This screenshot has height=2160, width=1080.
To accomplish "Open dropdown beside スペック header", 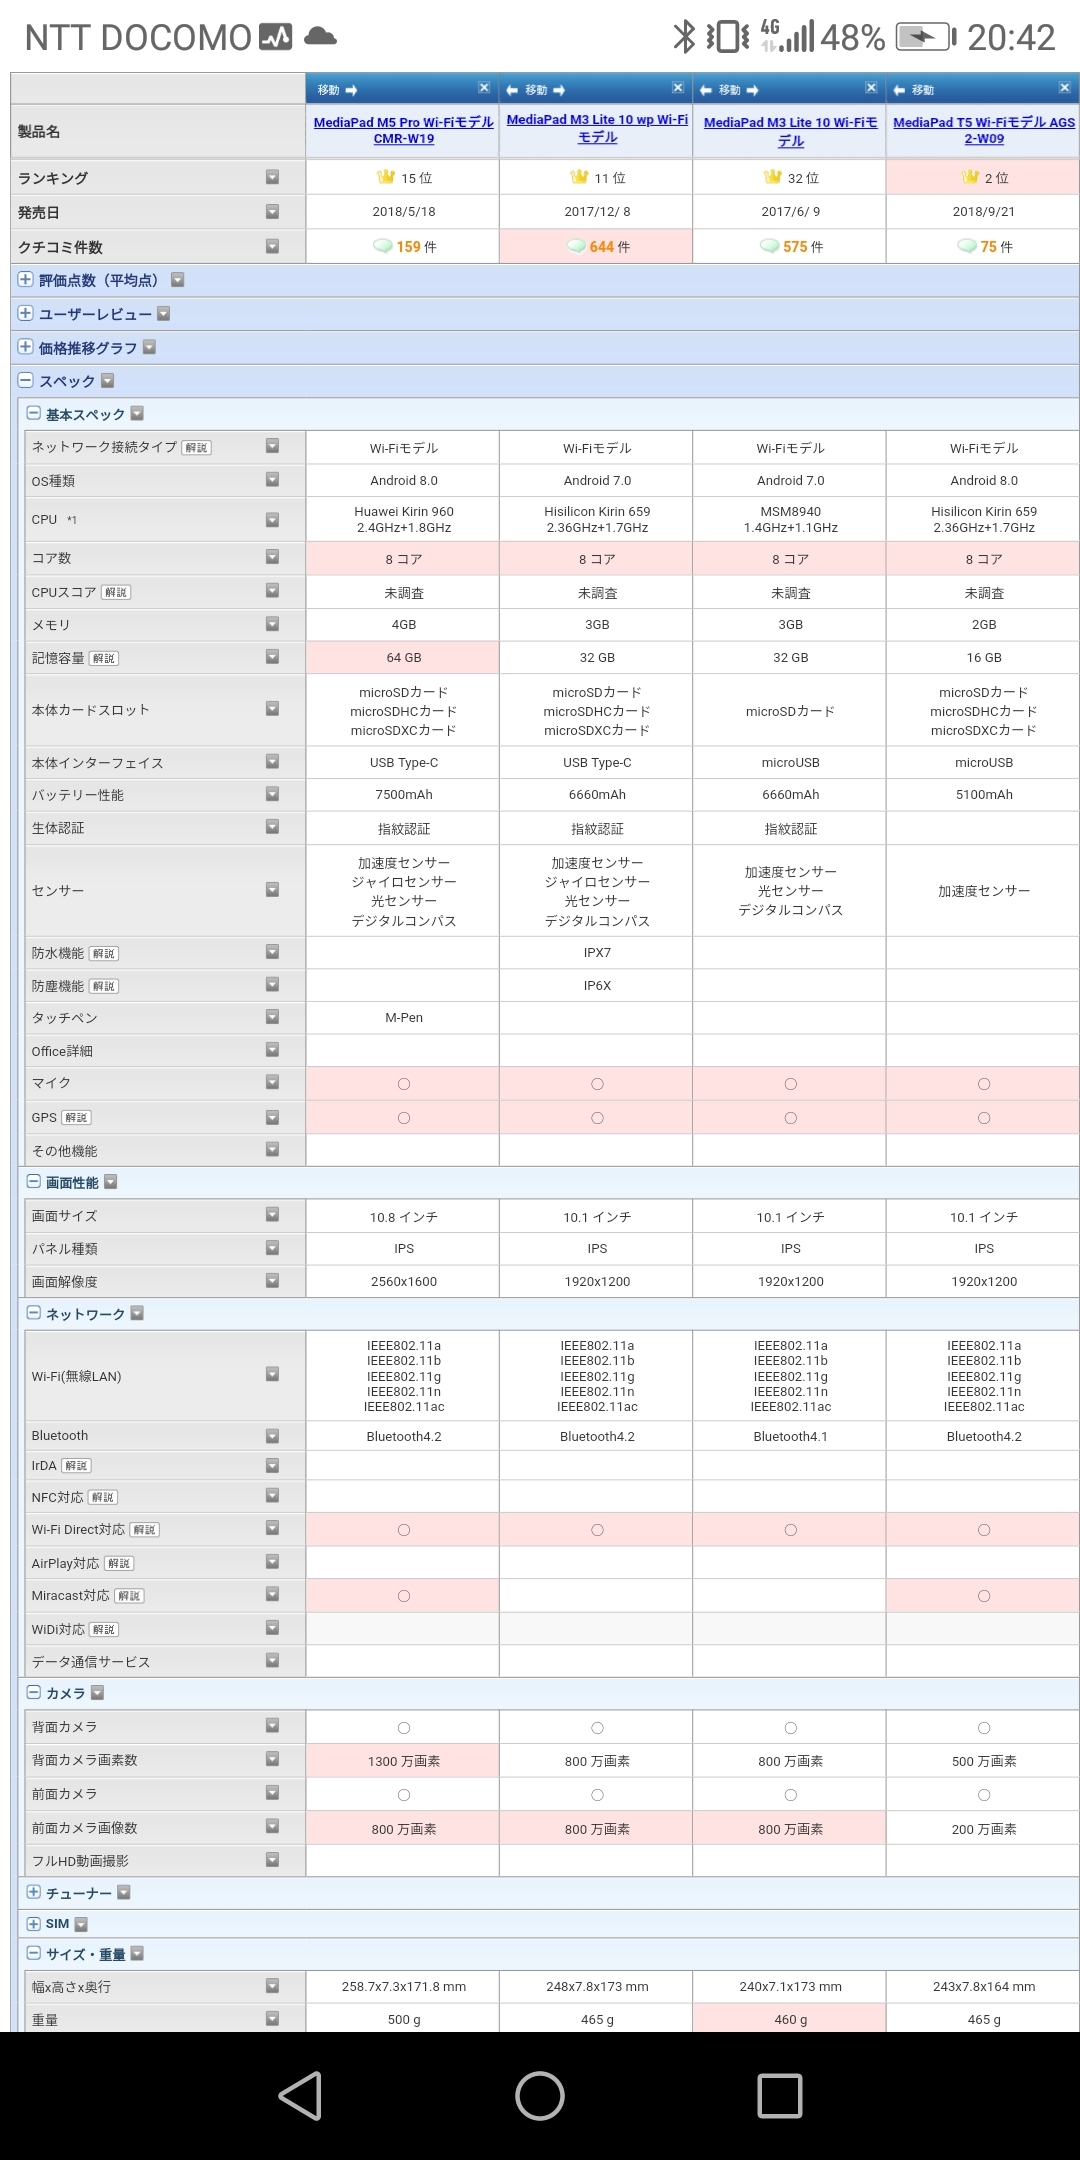I will click(108, 380).
